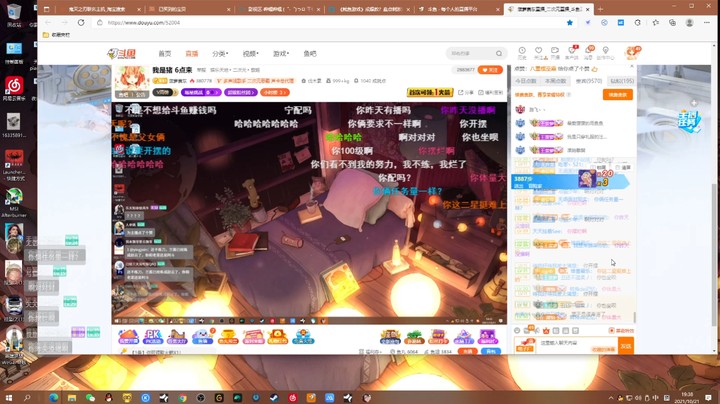Click the browser address bar URL
This screenshot has height=404, width=720.
pos(144,22)
